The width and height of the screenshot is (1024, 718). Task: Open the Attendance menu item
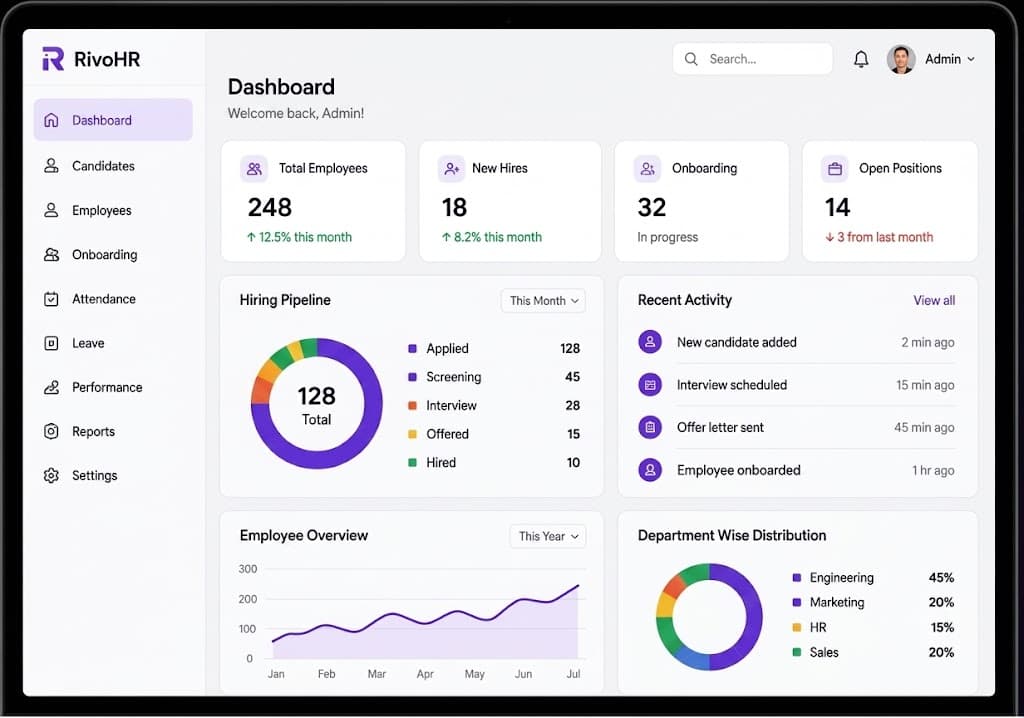click(x=113, y=299)
